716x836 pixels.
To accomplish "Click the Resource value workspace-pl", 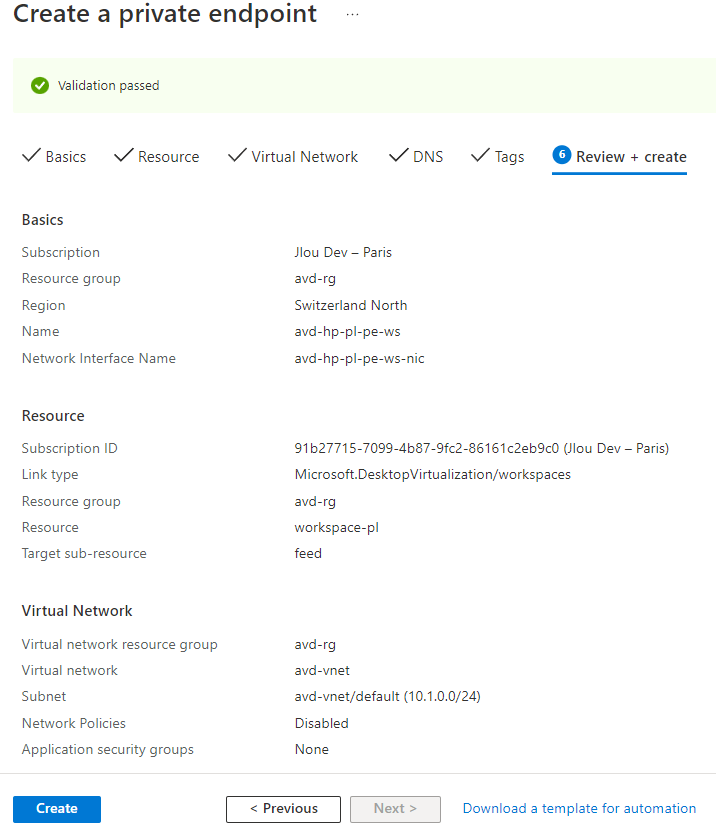I will coord(336,528).
